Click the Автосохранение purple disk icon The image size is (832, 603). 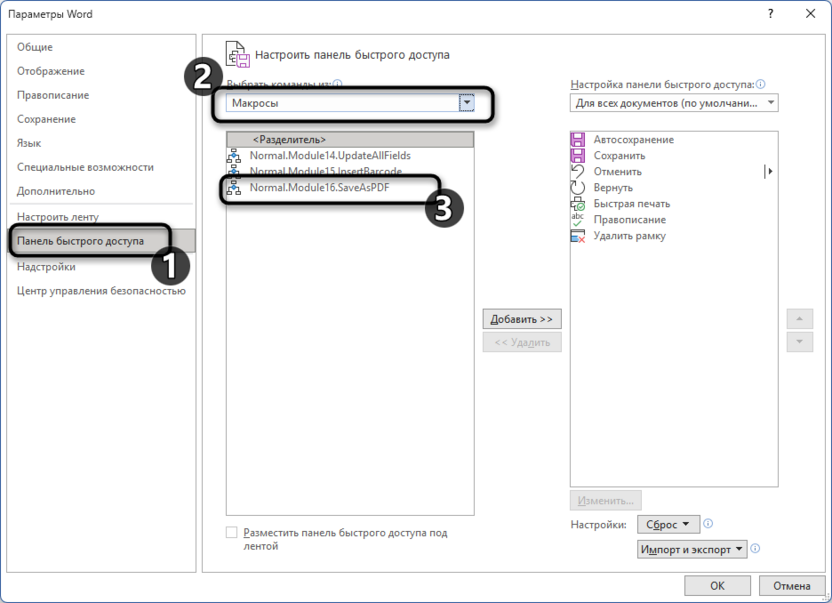tap(577, 140)
